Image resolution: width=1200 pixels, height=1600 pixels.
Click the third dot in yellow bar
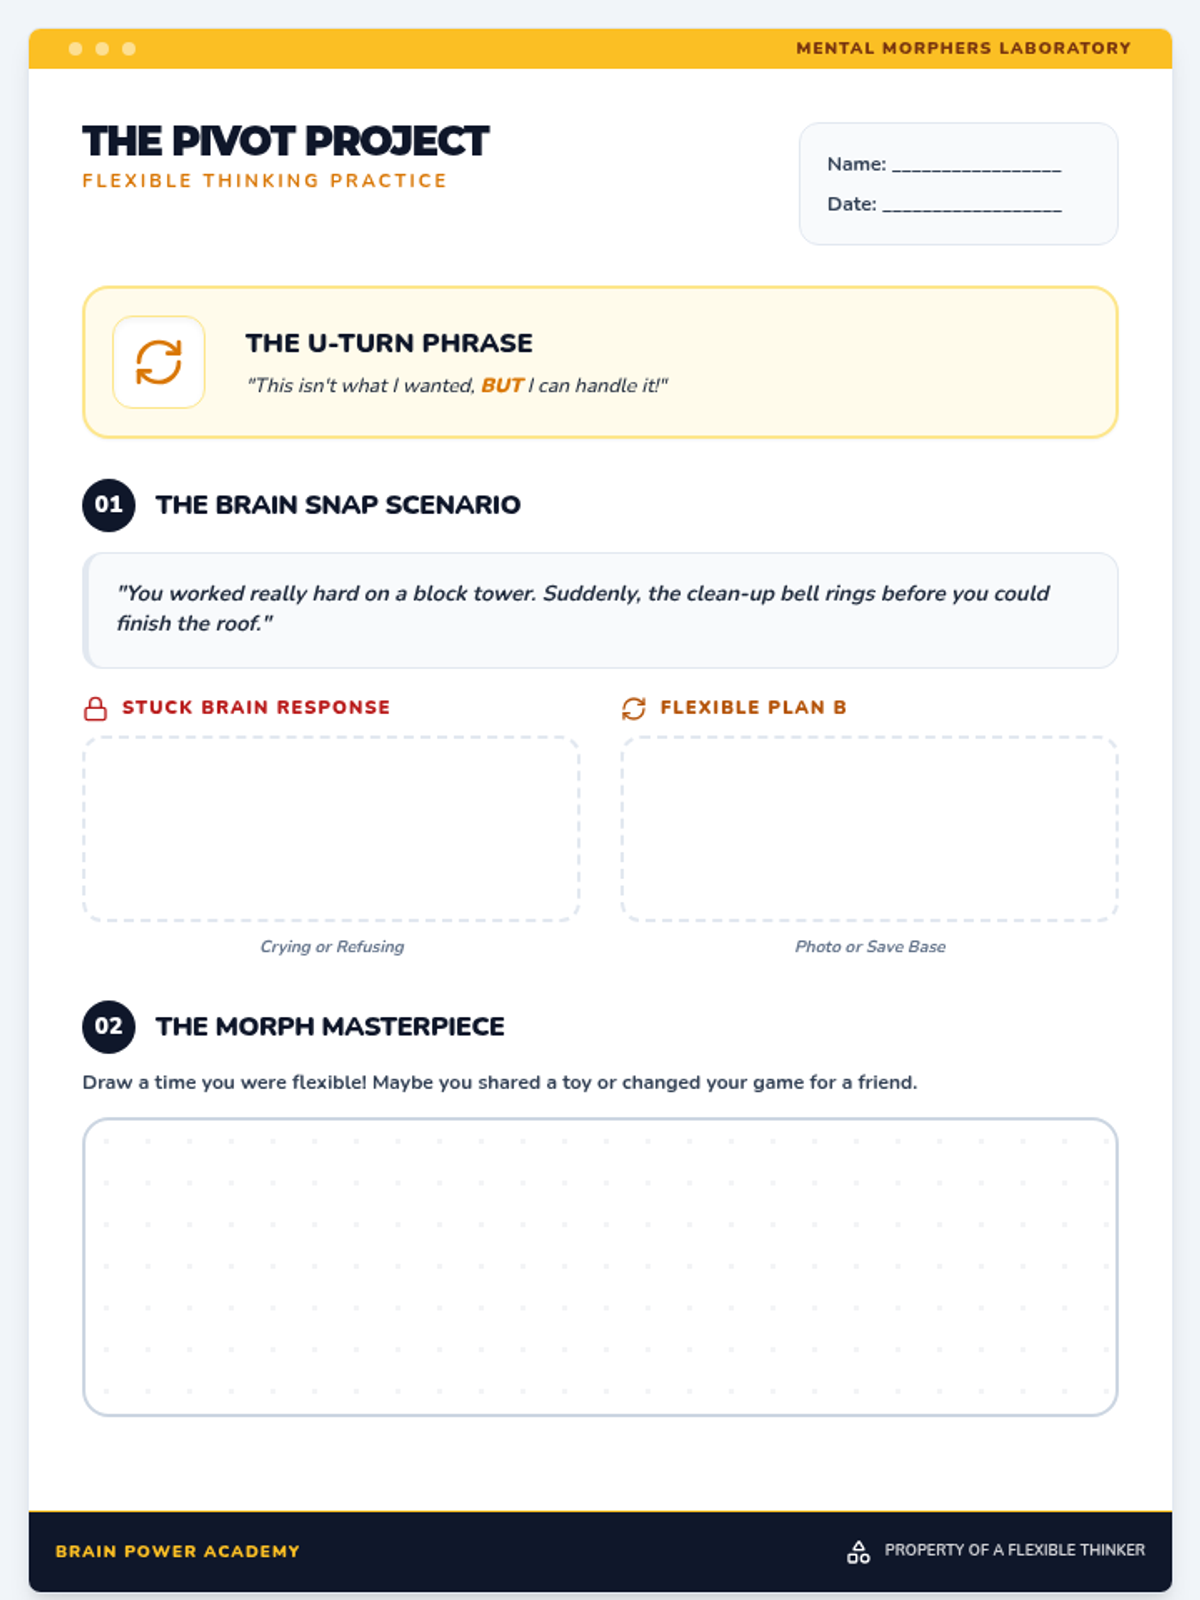click(x=129, y=49)
